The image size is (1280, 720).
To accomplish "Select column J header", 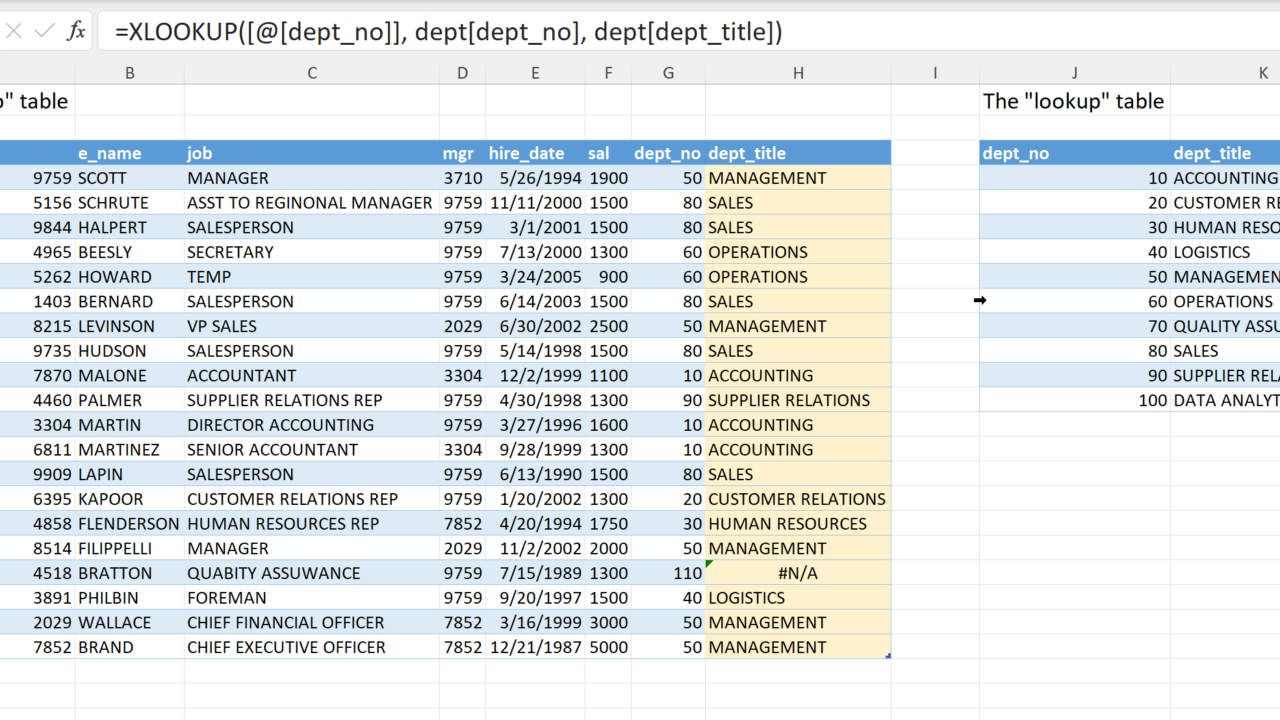I will pos(1074,72).
